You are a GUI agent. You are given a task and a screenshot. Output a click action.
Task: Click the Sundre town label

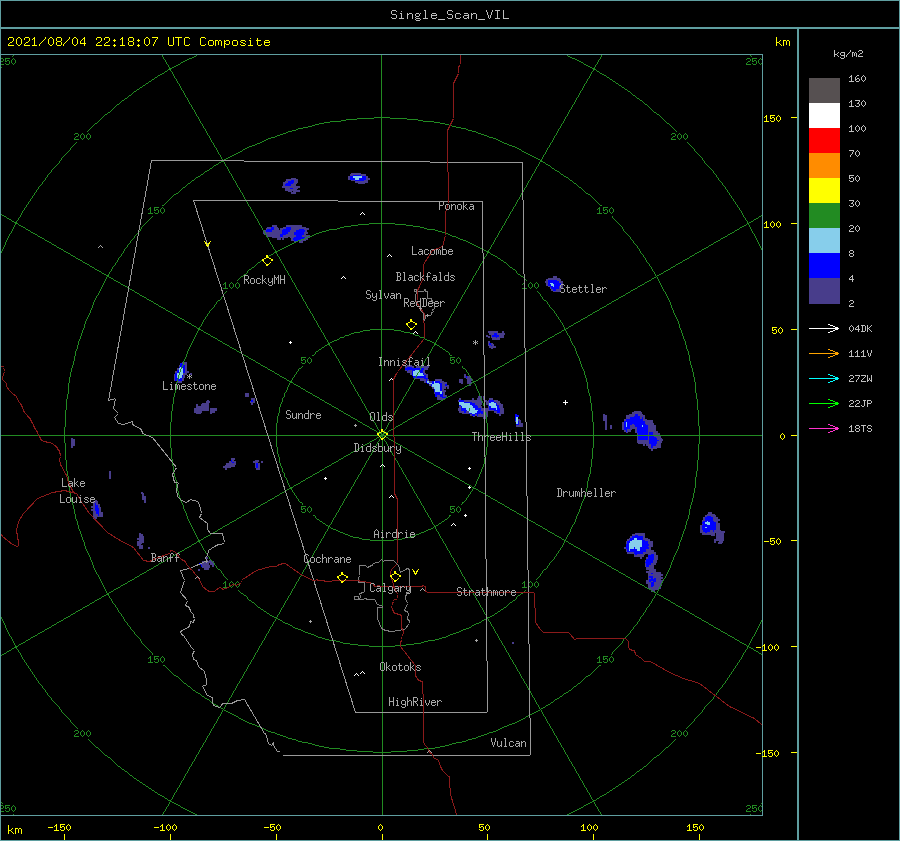303,414
